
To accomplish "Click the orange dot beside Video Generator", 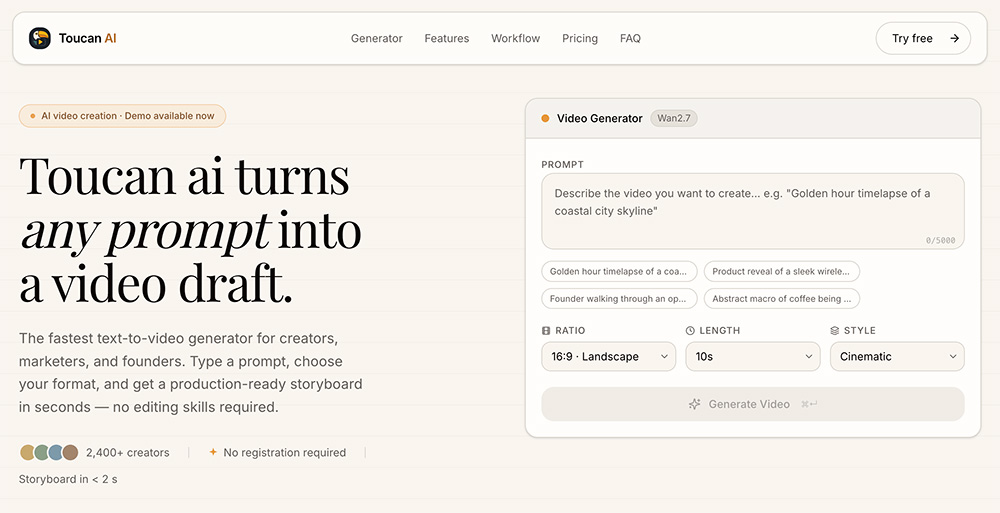I will coord(545,118).
